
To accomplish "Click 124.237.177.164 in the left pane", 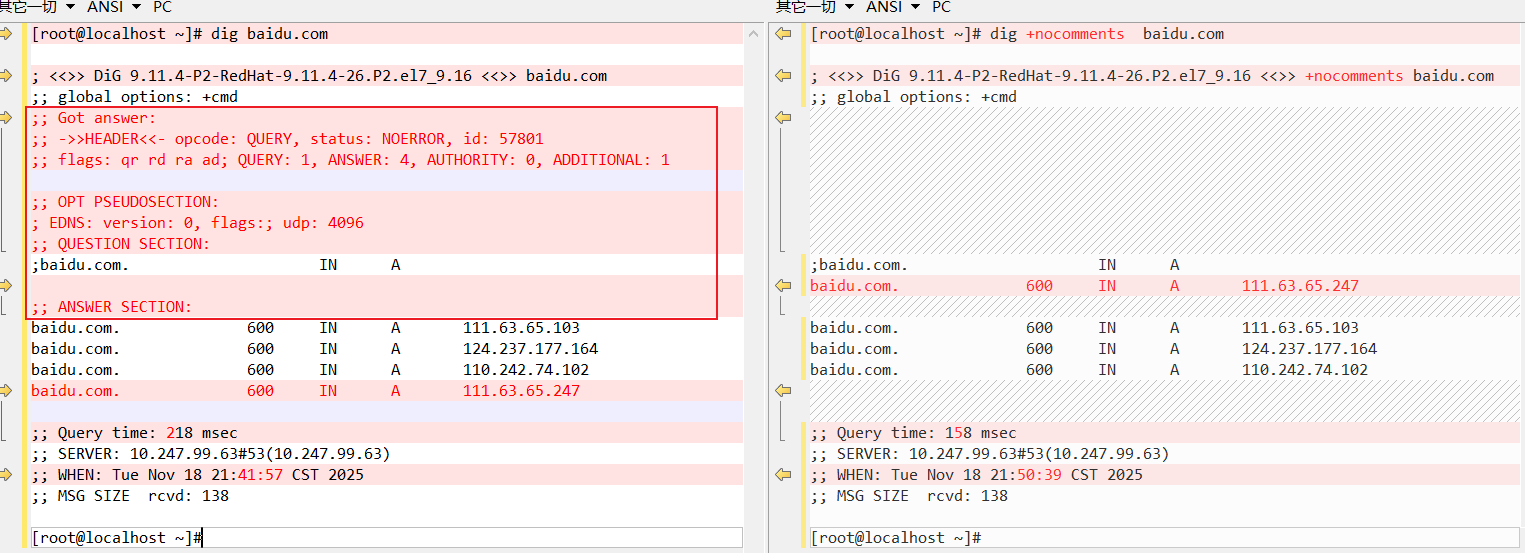I will (x=530, y=349).
